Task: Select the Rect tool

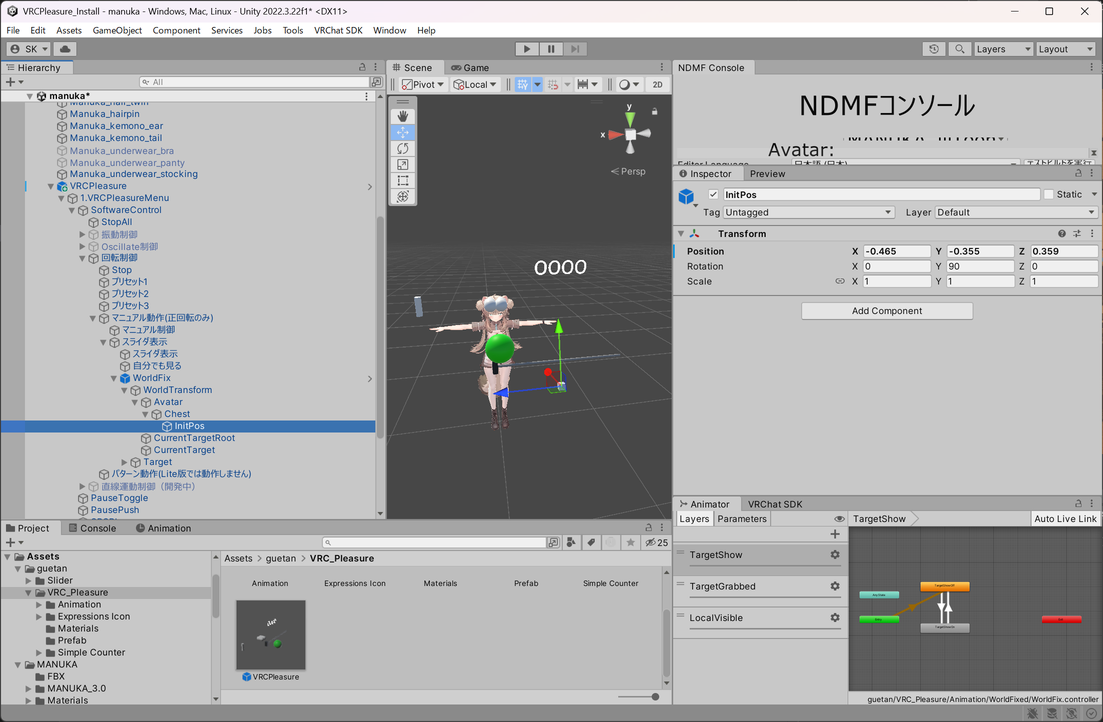Action: point(402,181)
